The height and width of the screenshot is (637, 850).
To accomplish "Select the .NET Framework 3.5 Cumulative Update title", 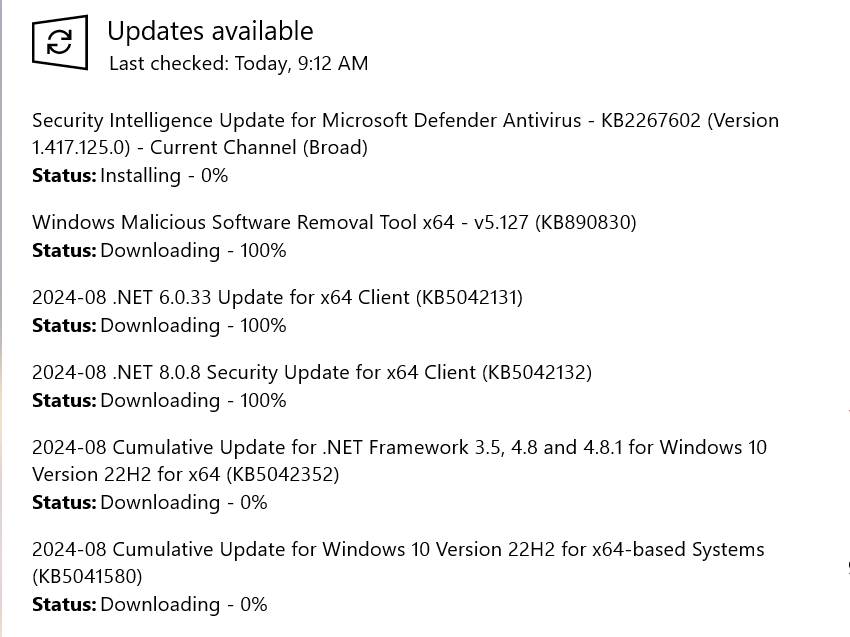I will pos(399,447).
